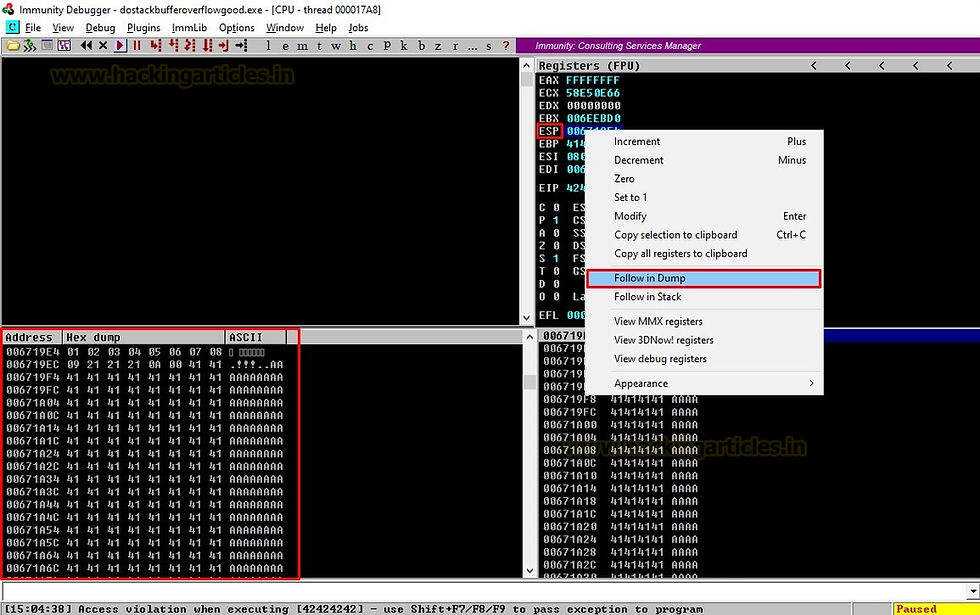Open the Options menu
Viewport: 980px width, 615px height.
(237, 28)
